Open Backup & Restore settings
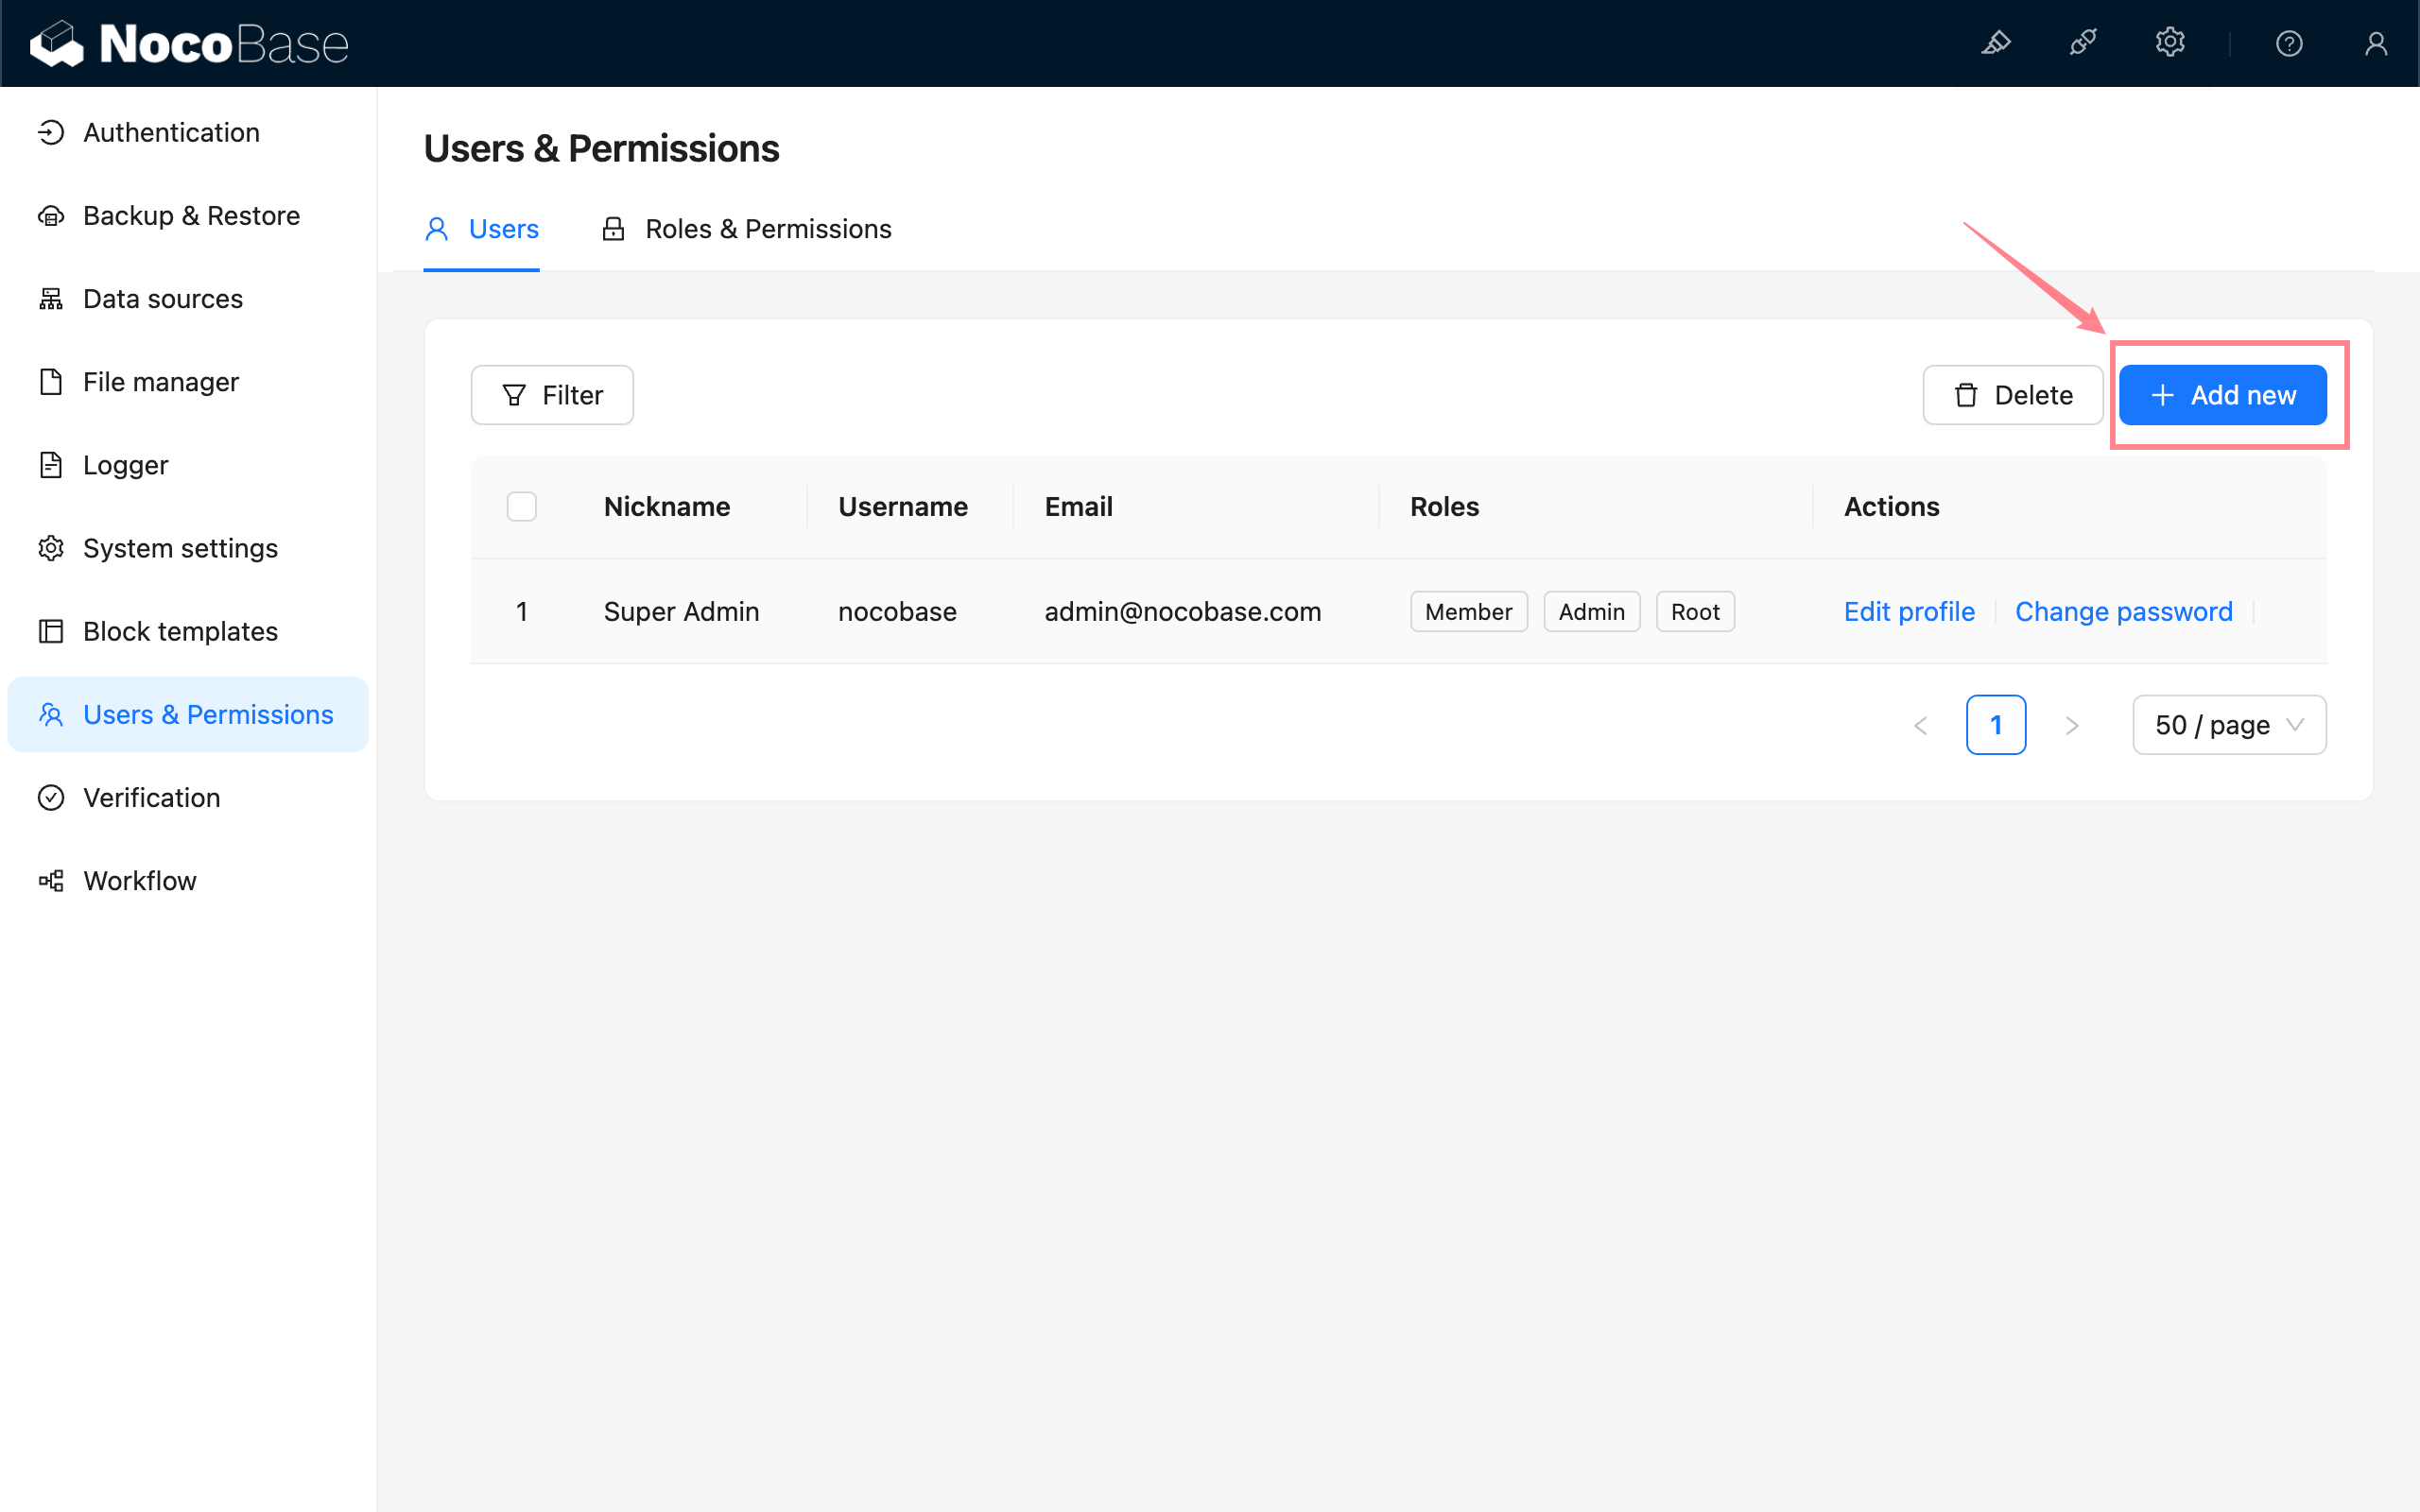Screen dimensions: 2420x1512 [x=190, y=215]
